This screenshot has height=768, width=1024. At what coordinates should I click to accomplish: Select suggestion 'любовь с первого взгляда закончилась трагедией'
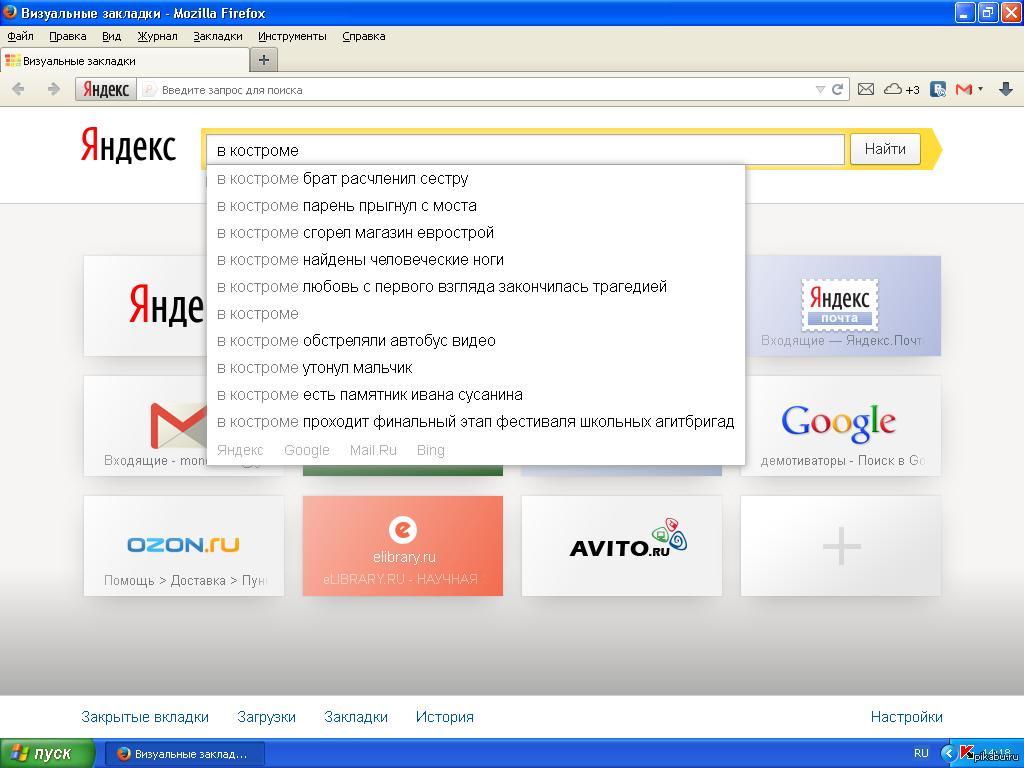tap(475, 287)
